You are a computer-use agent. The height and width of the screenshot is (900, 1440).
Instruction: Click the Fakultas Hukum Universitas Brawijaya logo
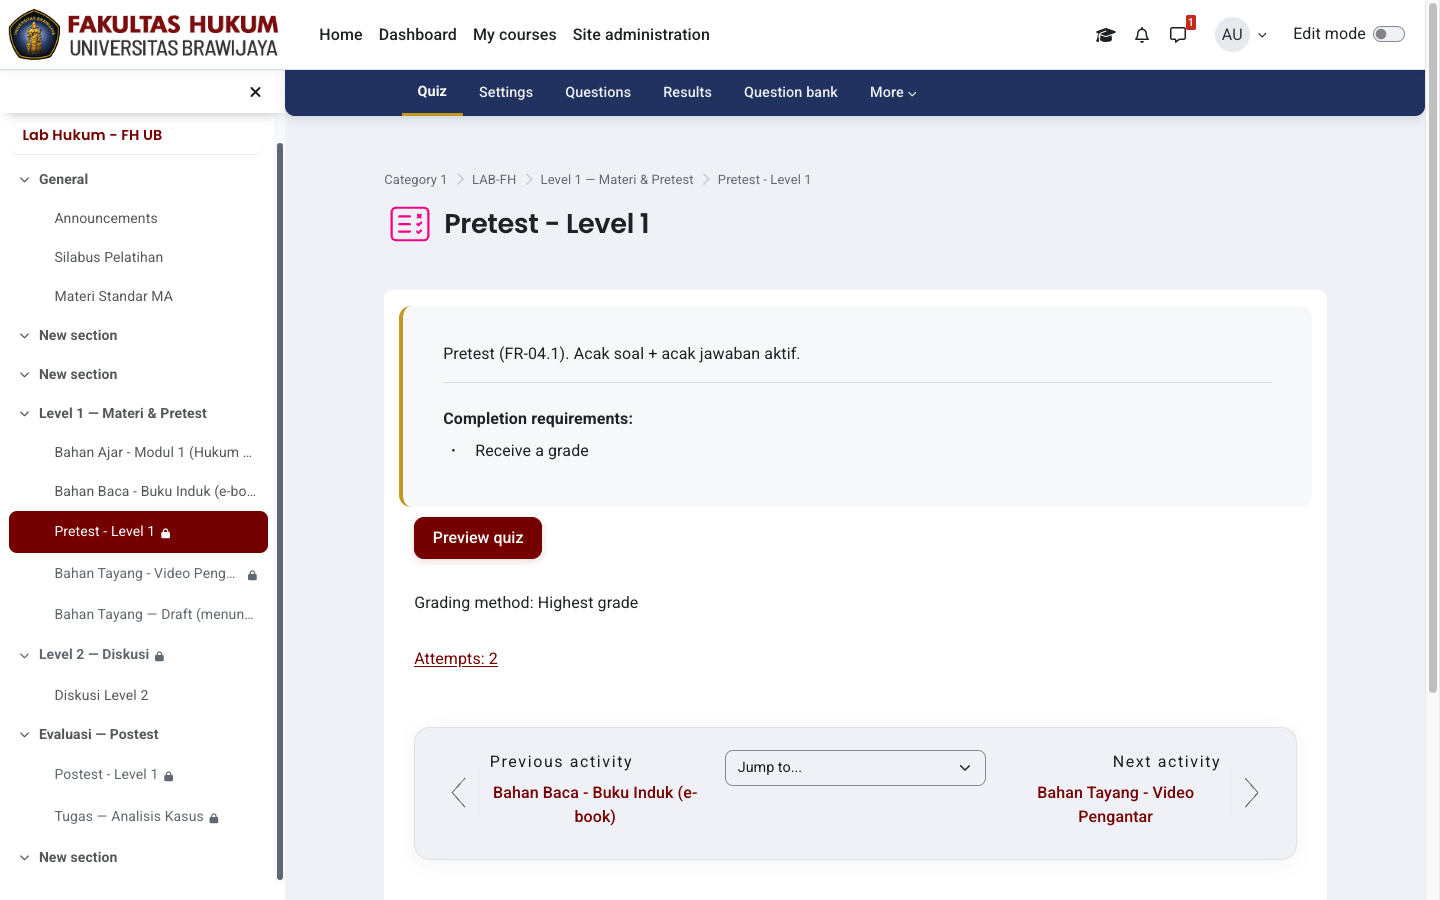tap(144, 35)
